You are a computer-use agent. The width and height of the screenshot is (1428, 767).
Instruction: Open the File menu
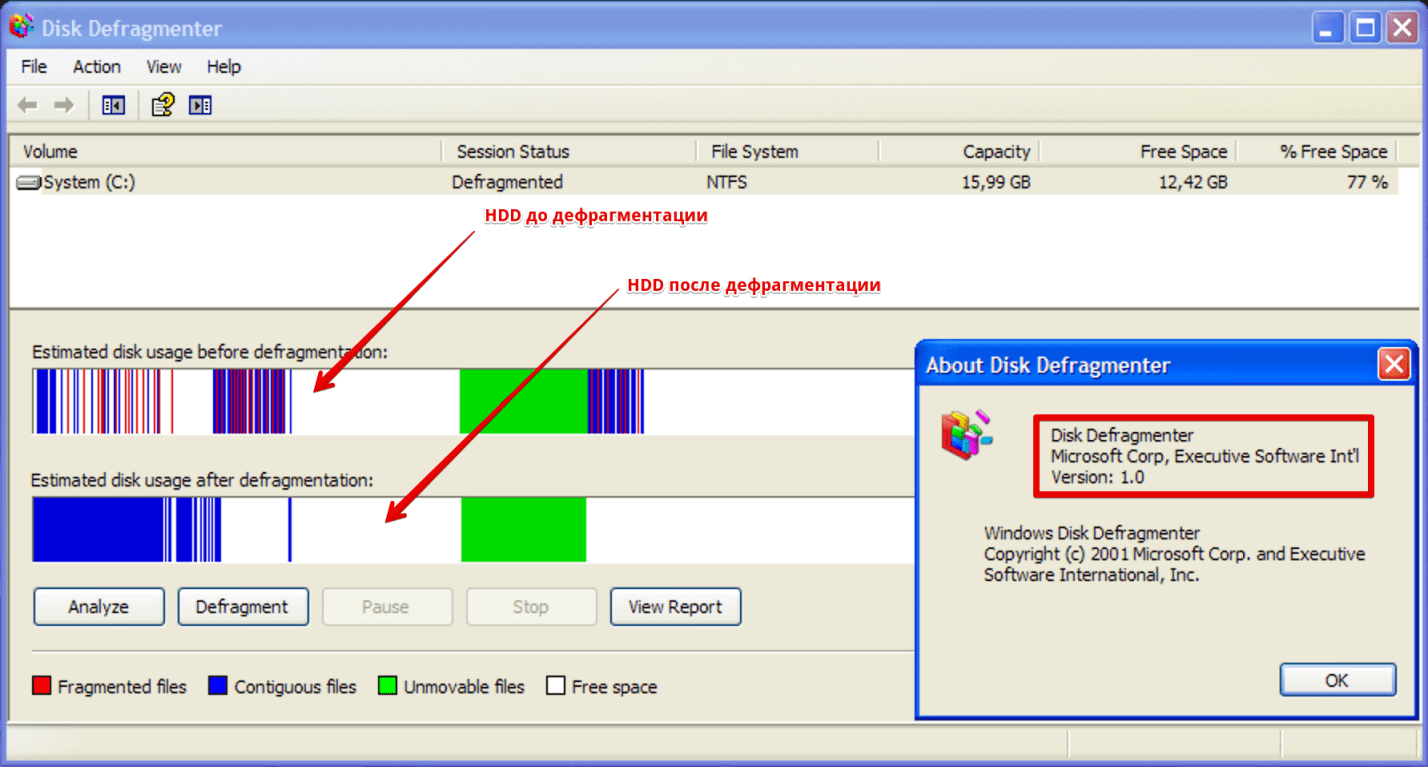coord(34,67)
